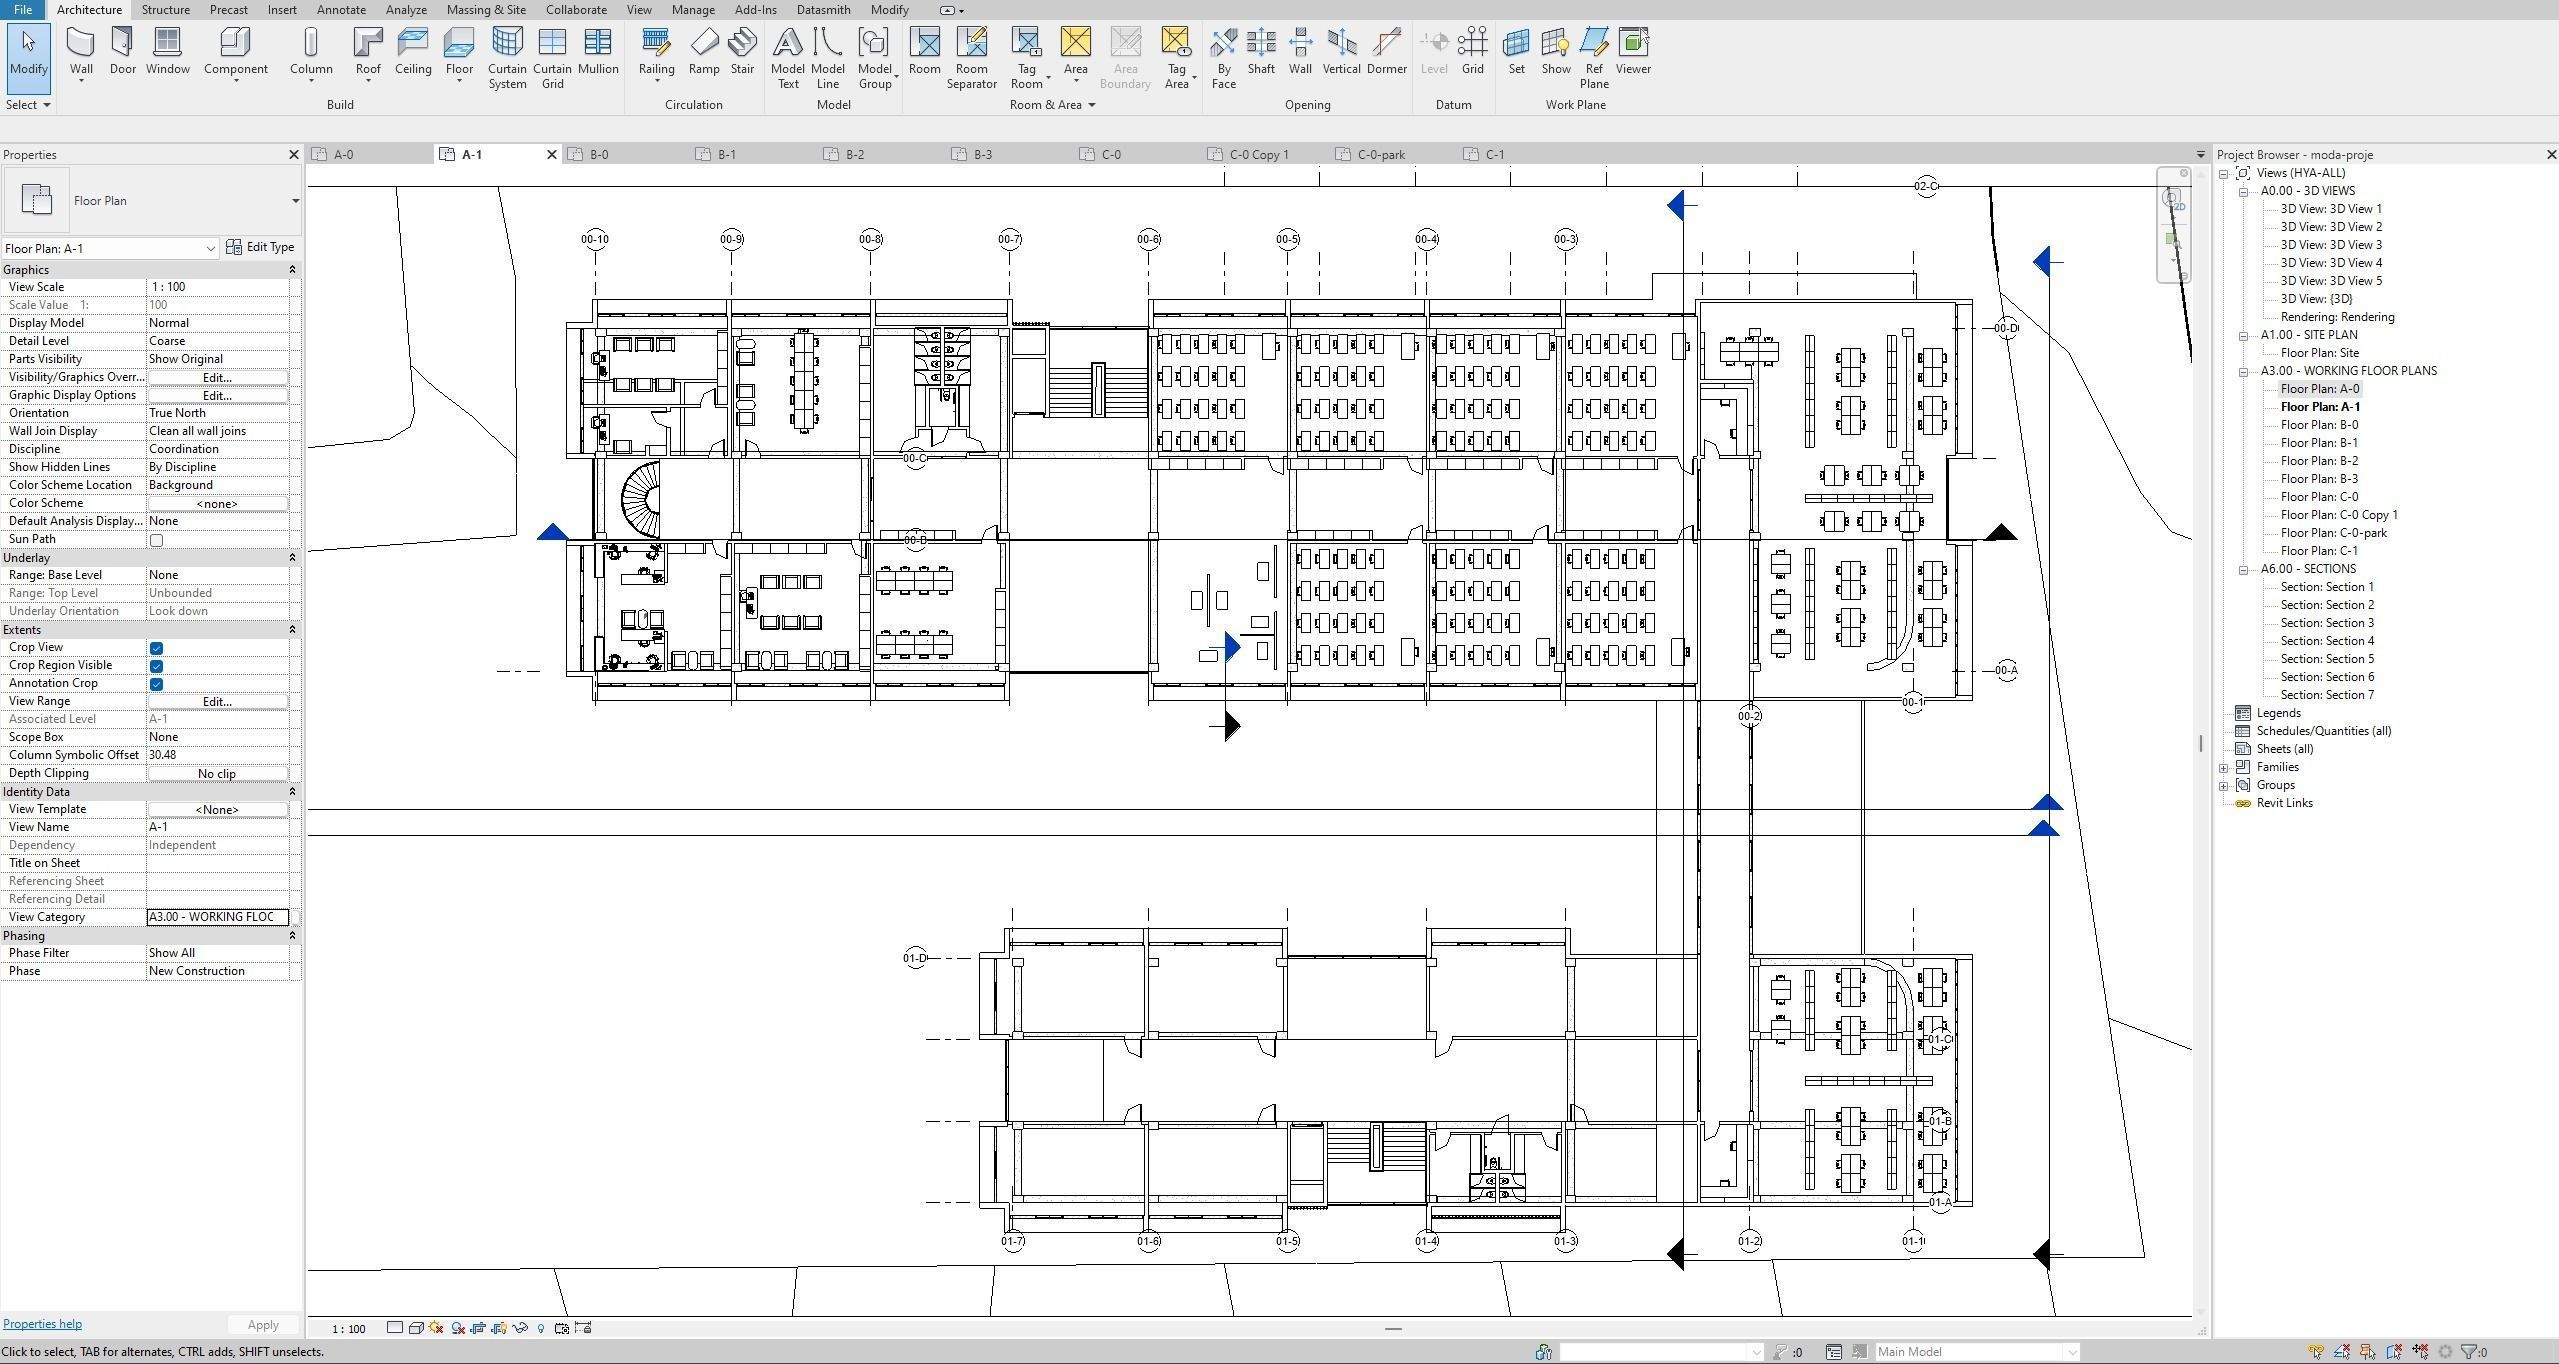Open the Annotate ribbon tab
This screenshot has width=2559, height=1364.
click(x=340, y=10)
